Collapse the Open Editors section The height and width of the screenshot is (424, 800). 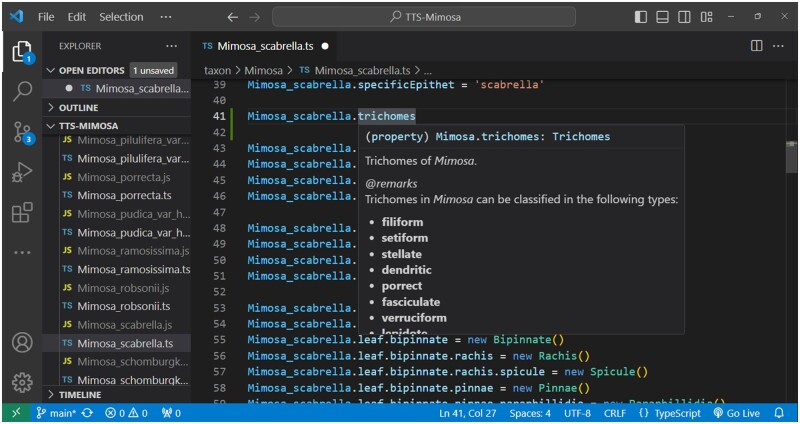tap(91, 70)
